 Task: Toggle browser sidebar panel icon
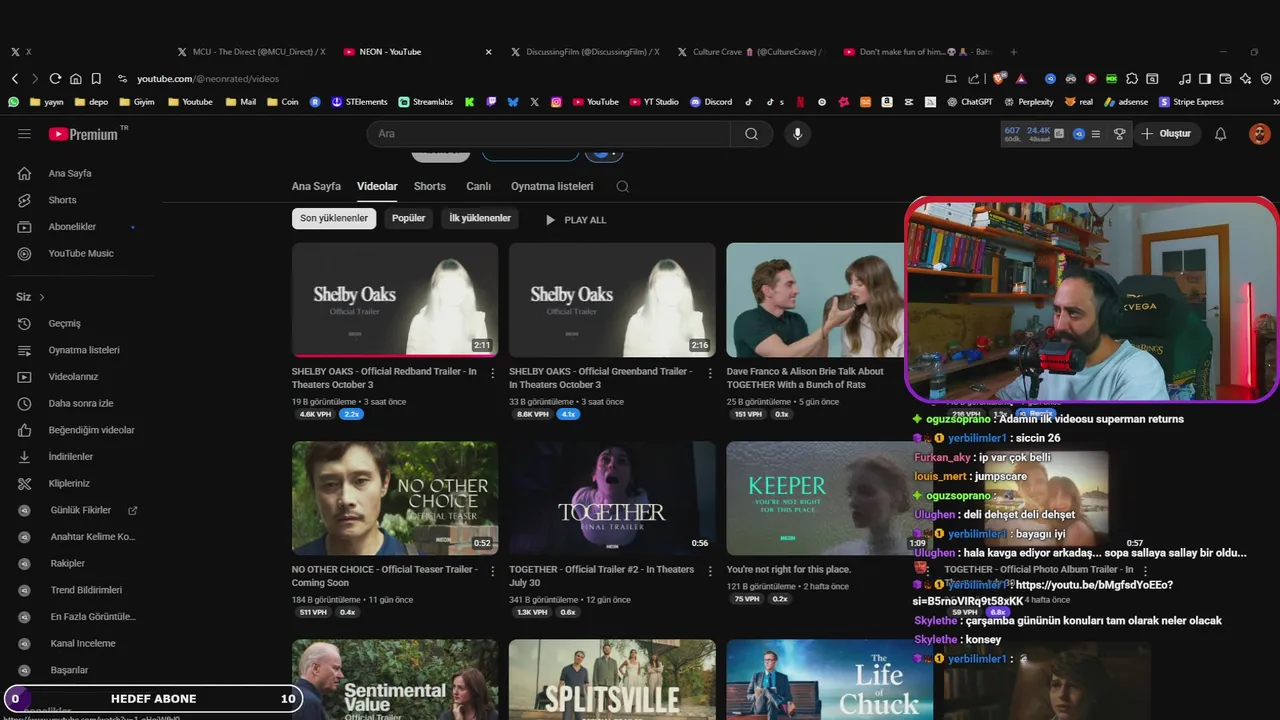click(1205, 78)
